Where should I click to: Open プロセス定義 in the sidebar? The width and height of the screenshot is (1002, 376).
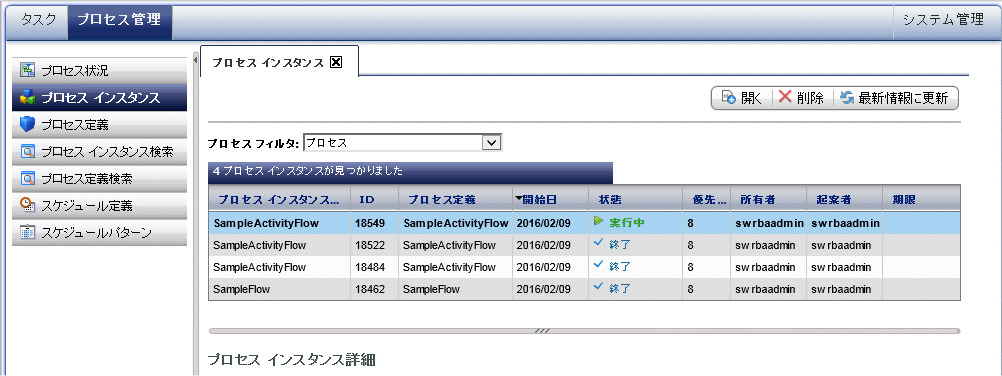tap(100, 125)
